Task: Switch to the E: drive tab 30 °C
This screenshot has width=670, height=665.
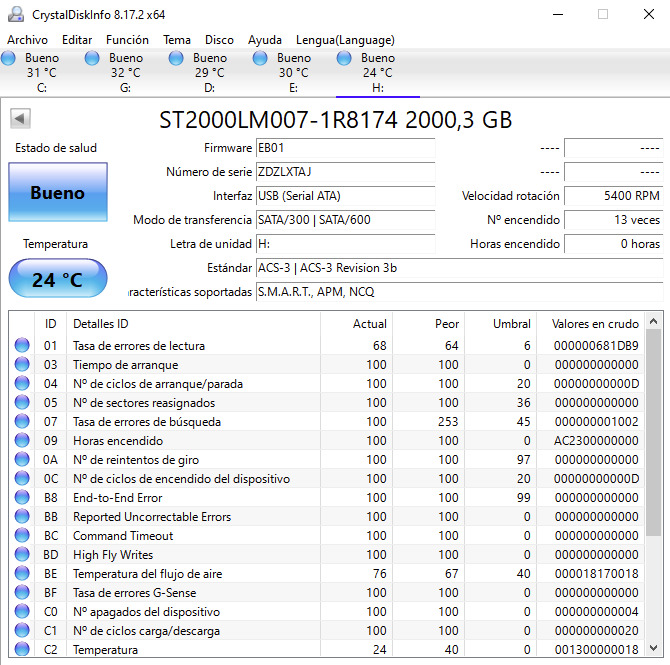Action: (293, 73)
